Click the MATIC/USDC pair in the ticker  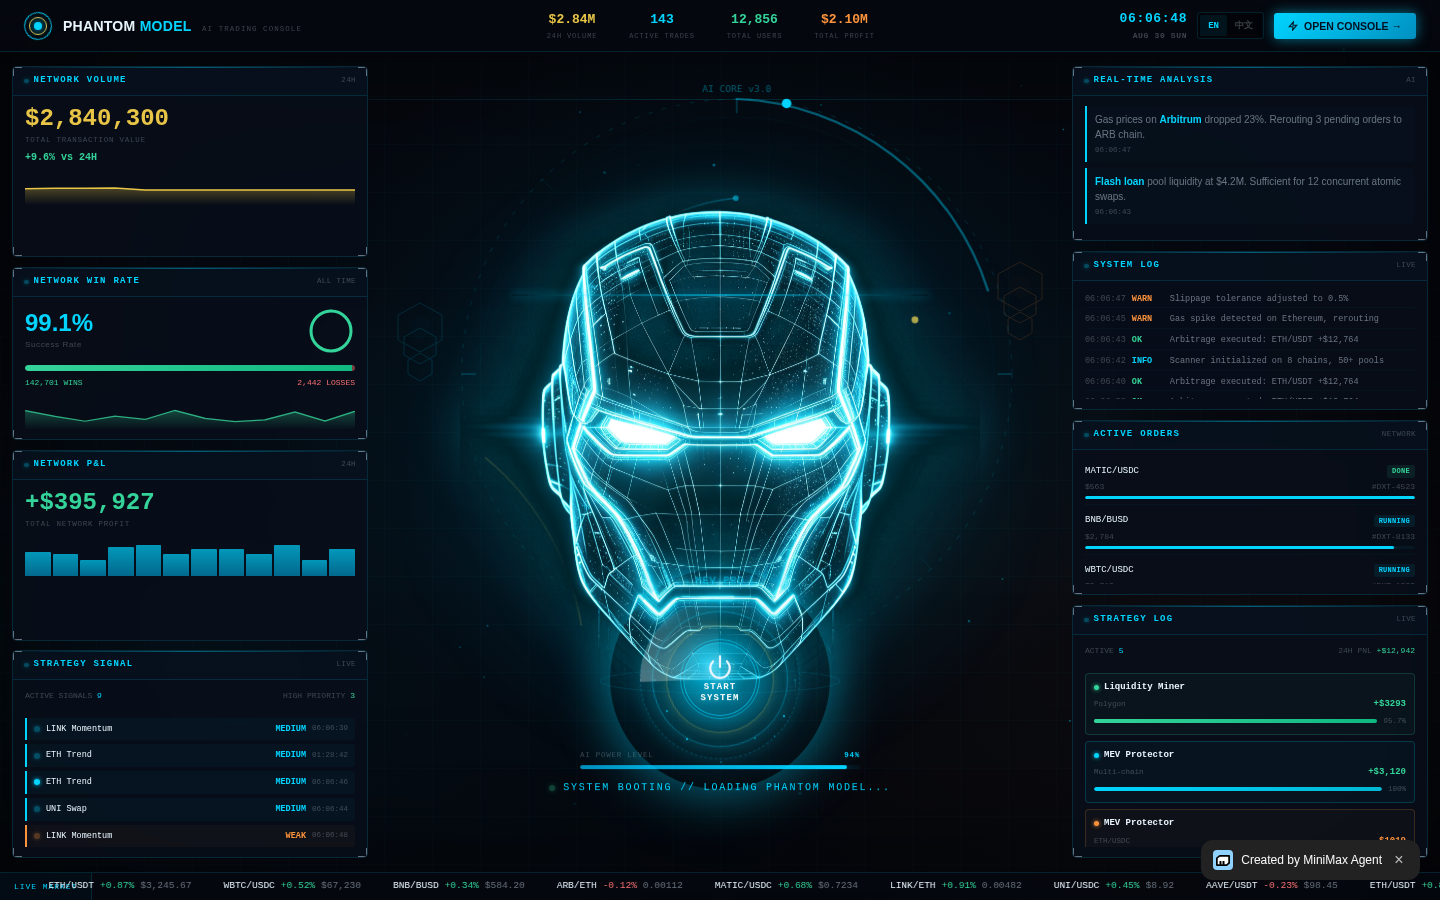click(743, 886)
